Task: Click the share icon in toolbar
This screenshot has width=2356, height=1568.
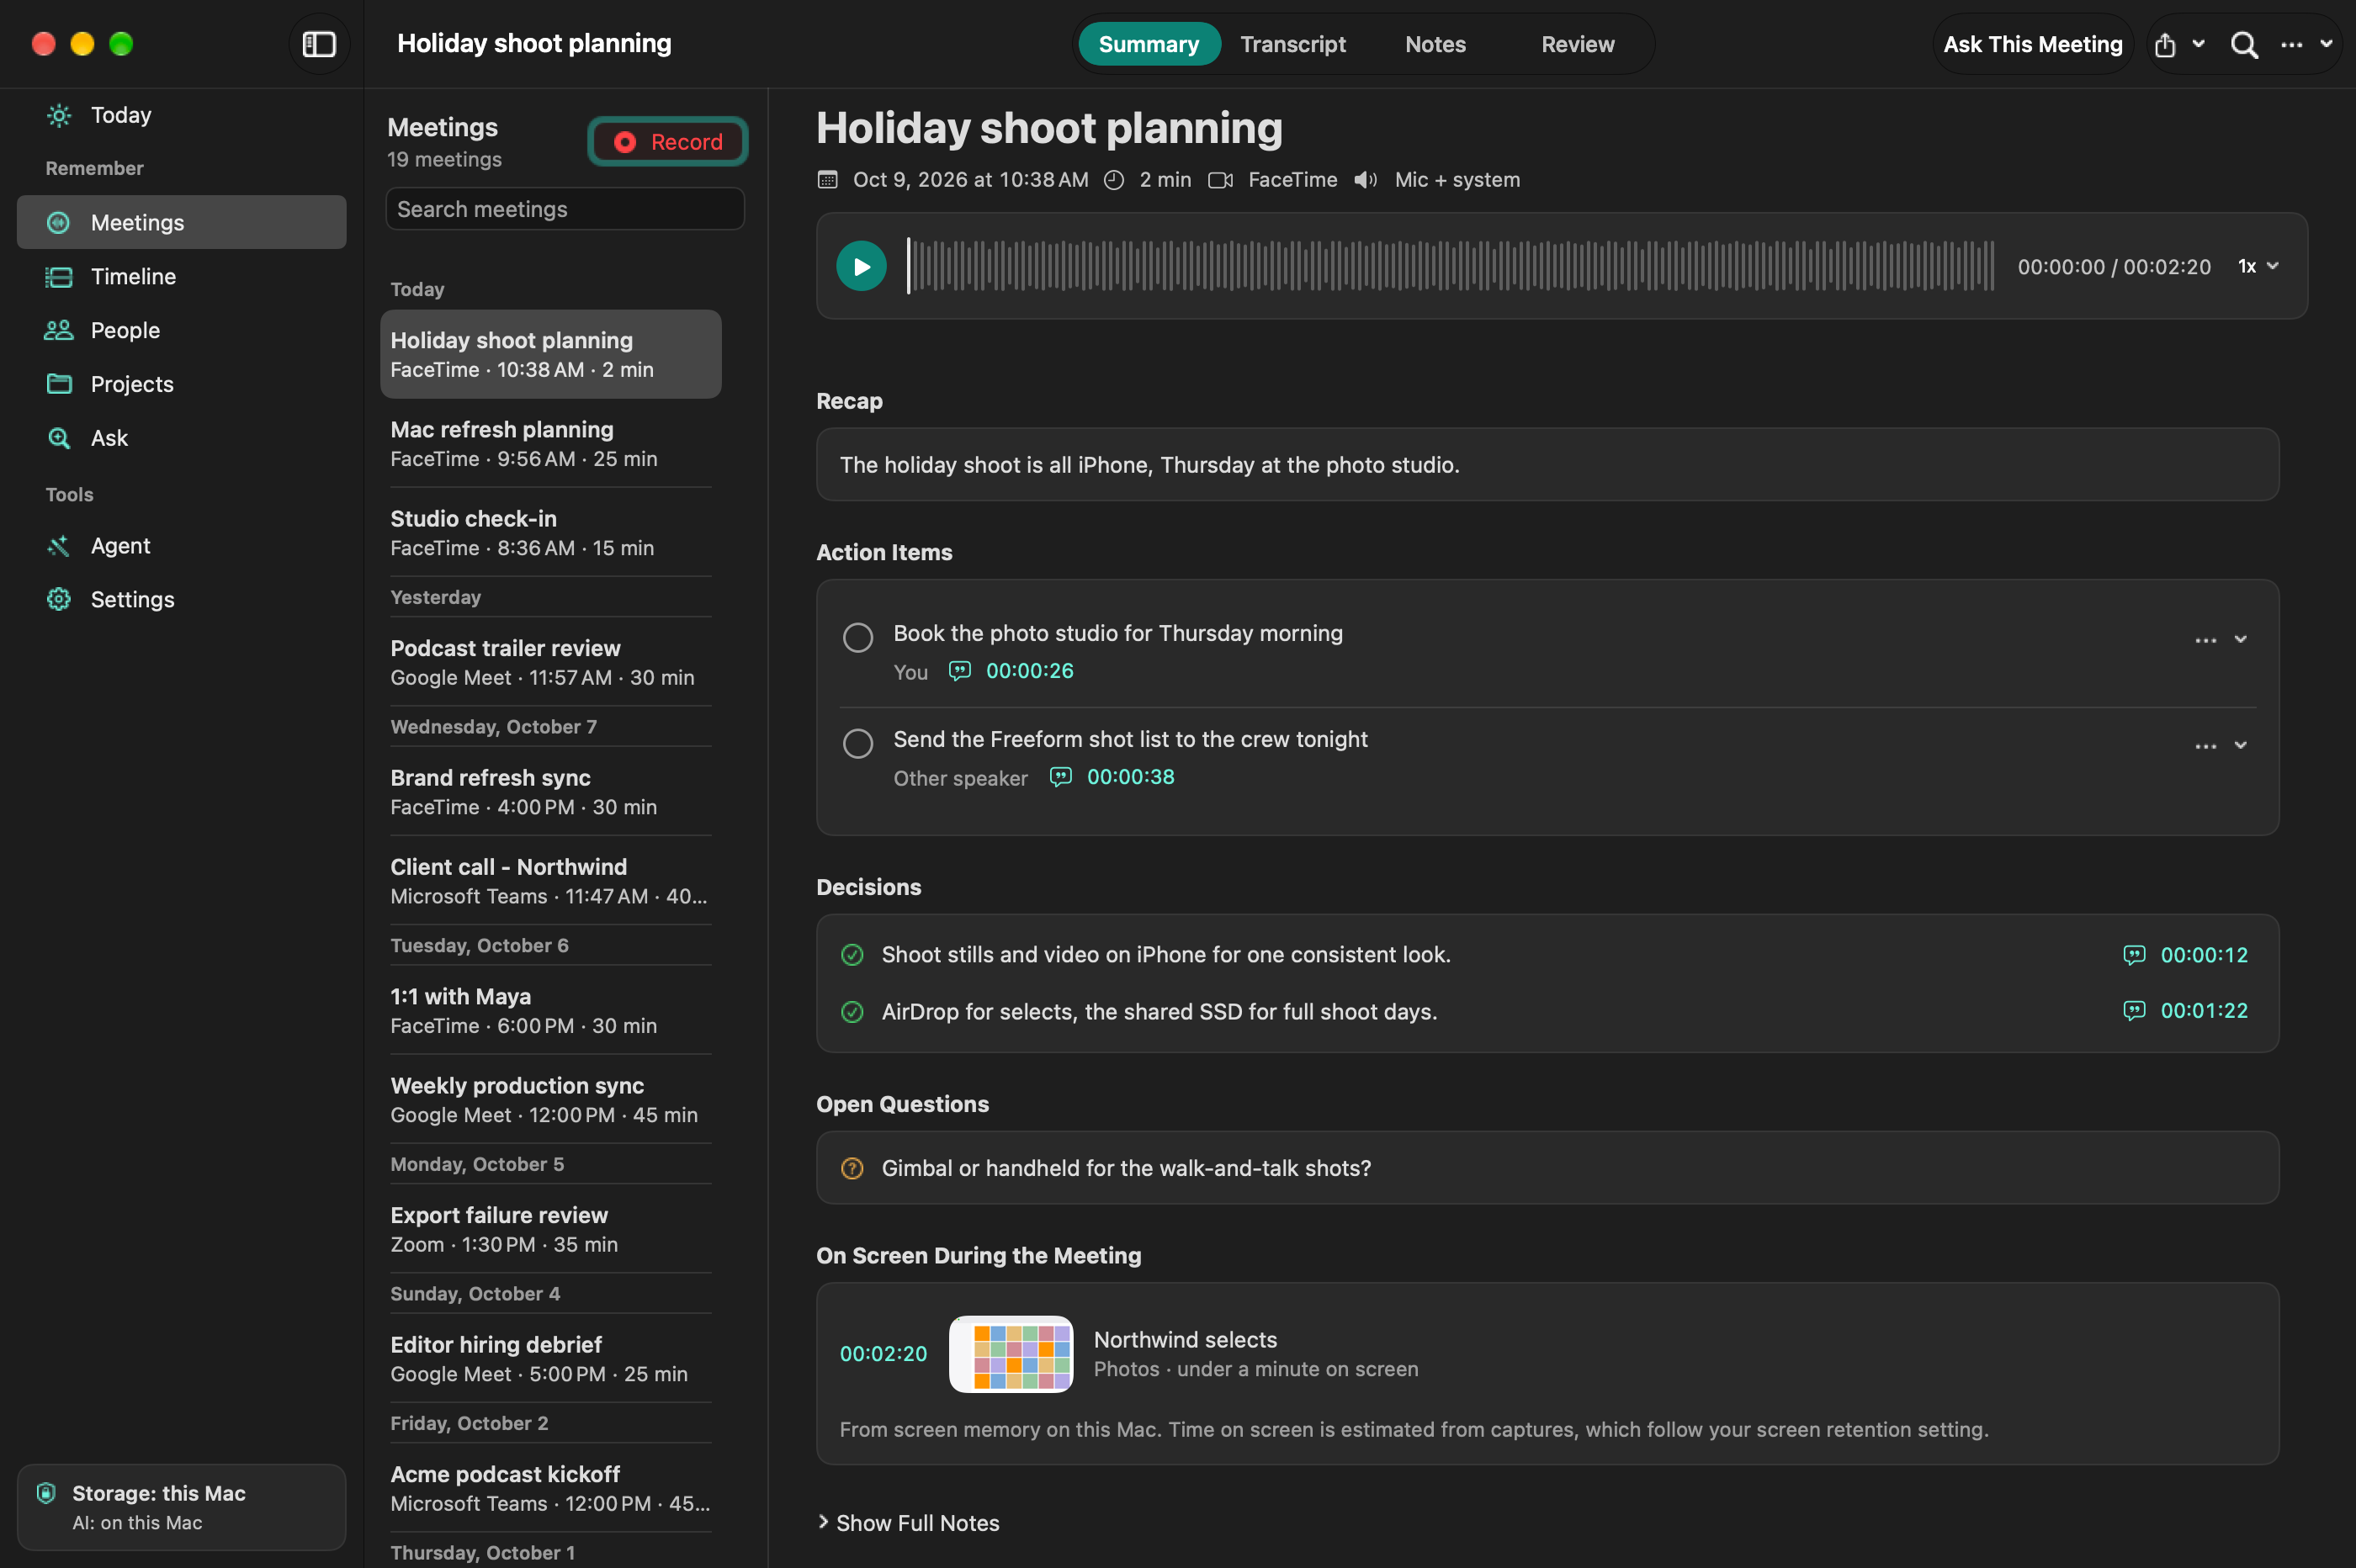Action: click(x=2165, y=45)
